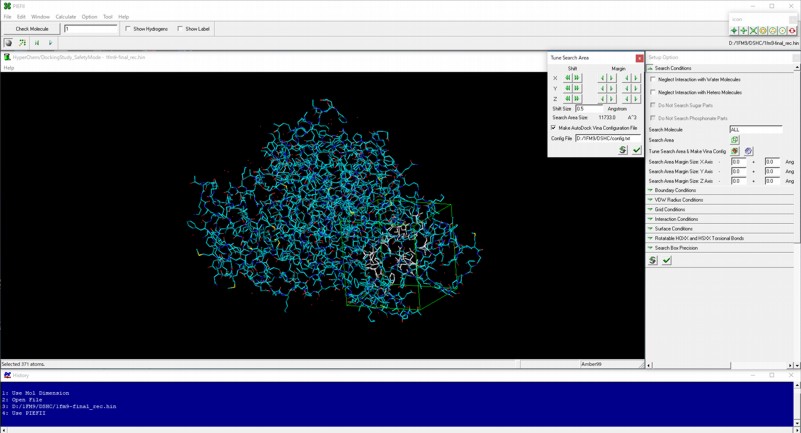Image resolution: width=801 pixels, height=433 pixels.
Task: Enable the Show Hydrogens checkbox
Action: point(128,29)
